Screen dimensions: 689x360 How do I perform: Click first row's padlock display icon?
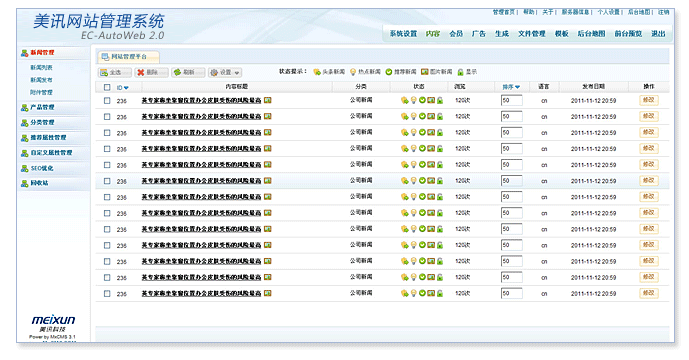pyautogui.click(x=440, y=101)
